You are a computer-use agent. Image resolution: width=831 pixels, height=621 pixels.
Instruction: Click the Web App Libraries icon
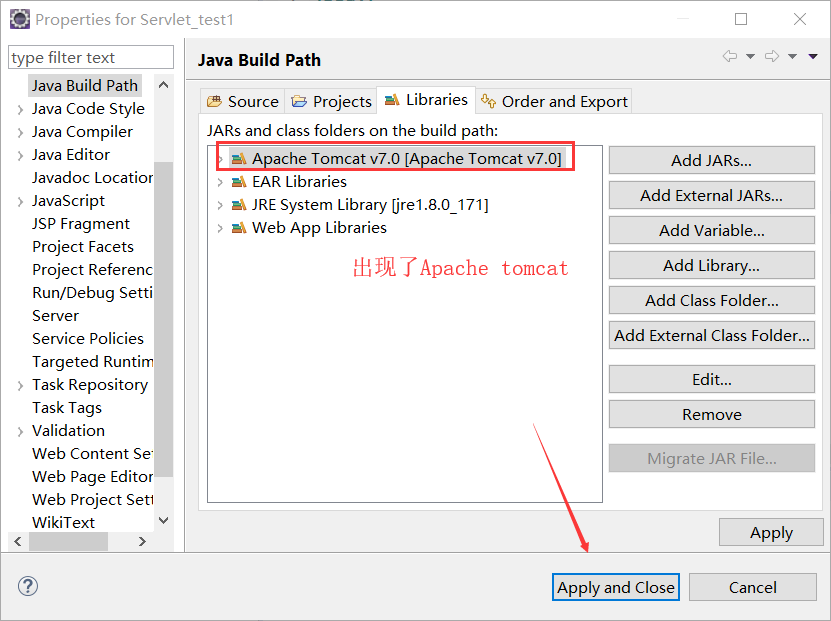coord(239,228)
